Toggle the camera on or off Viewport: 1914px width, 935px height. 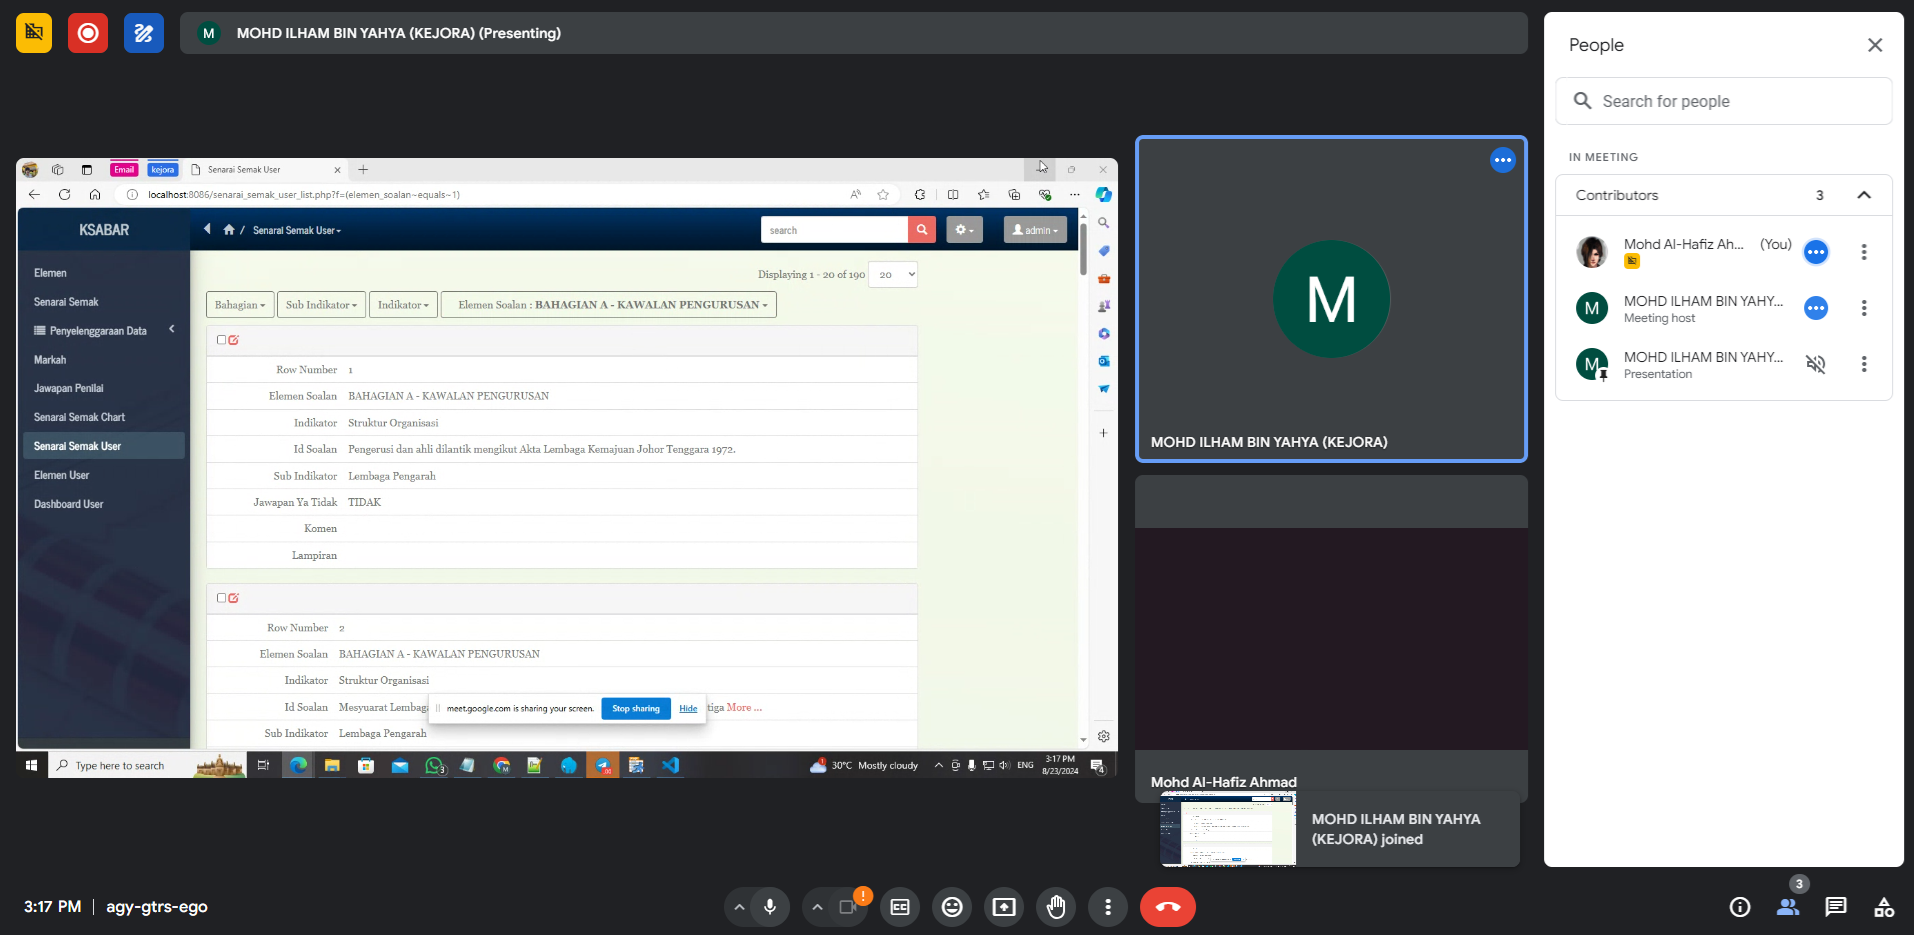click(848, 907)
